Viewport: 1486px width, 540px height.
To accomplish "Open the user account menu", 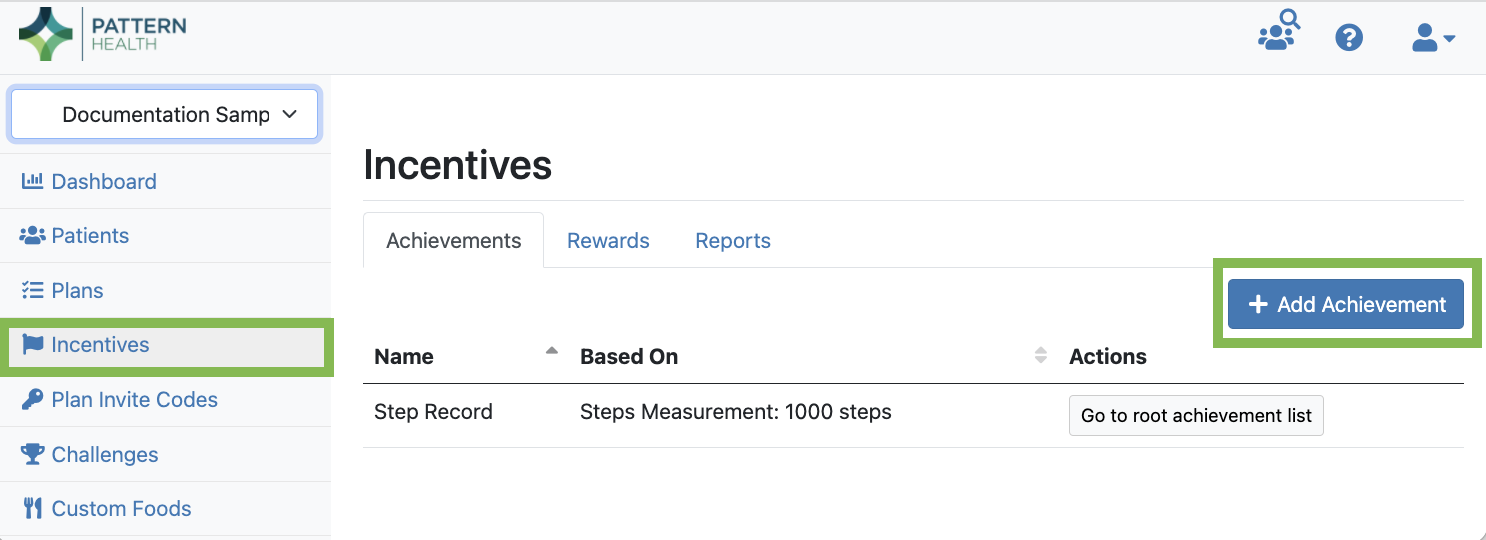I will pos(1432,38).
